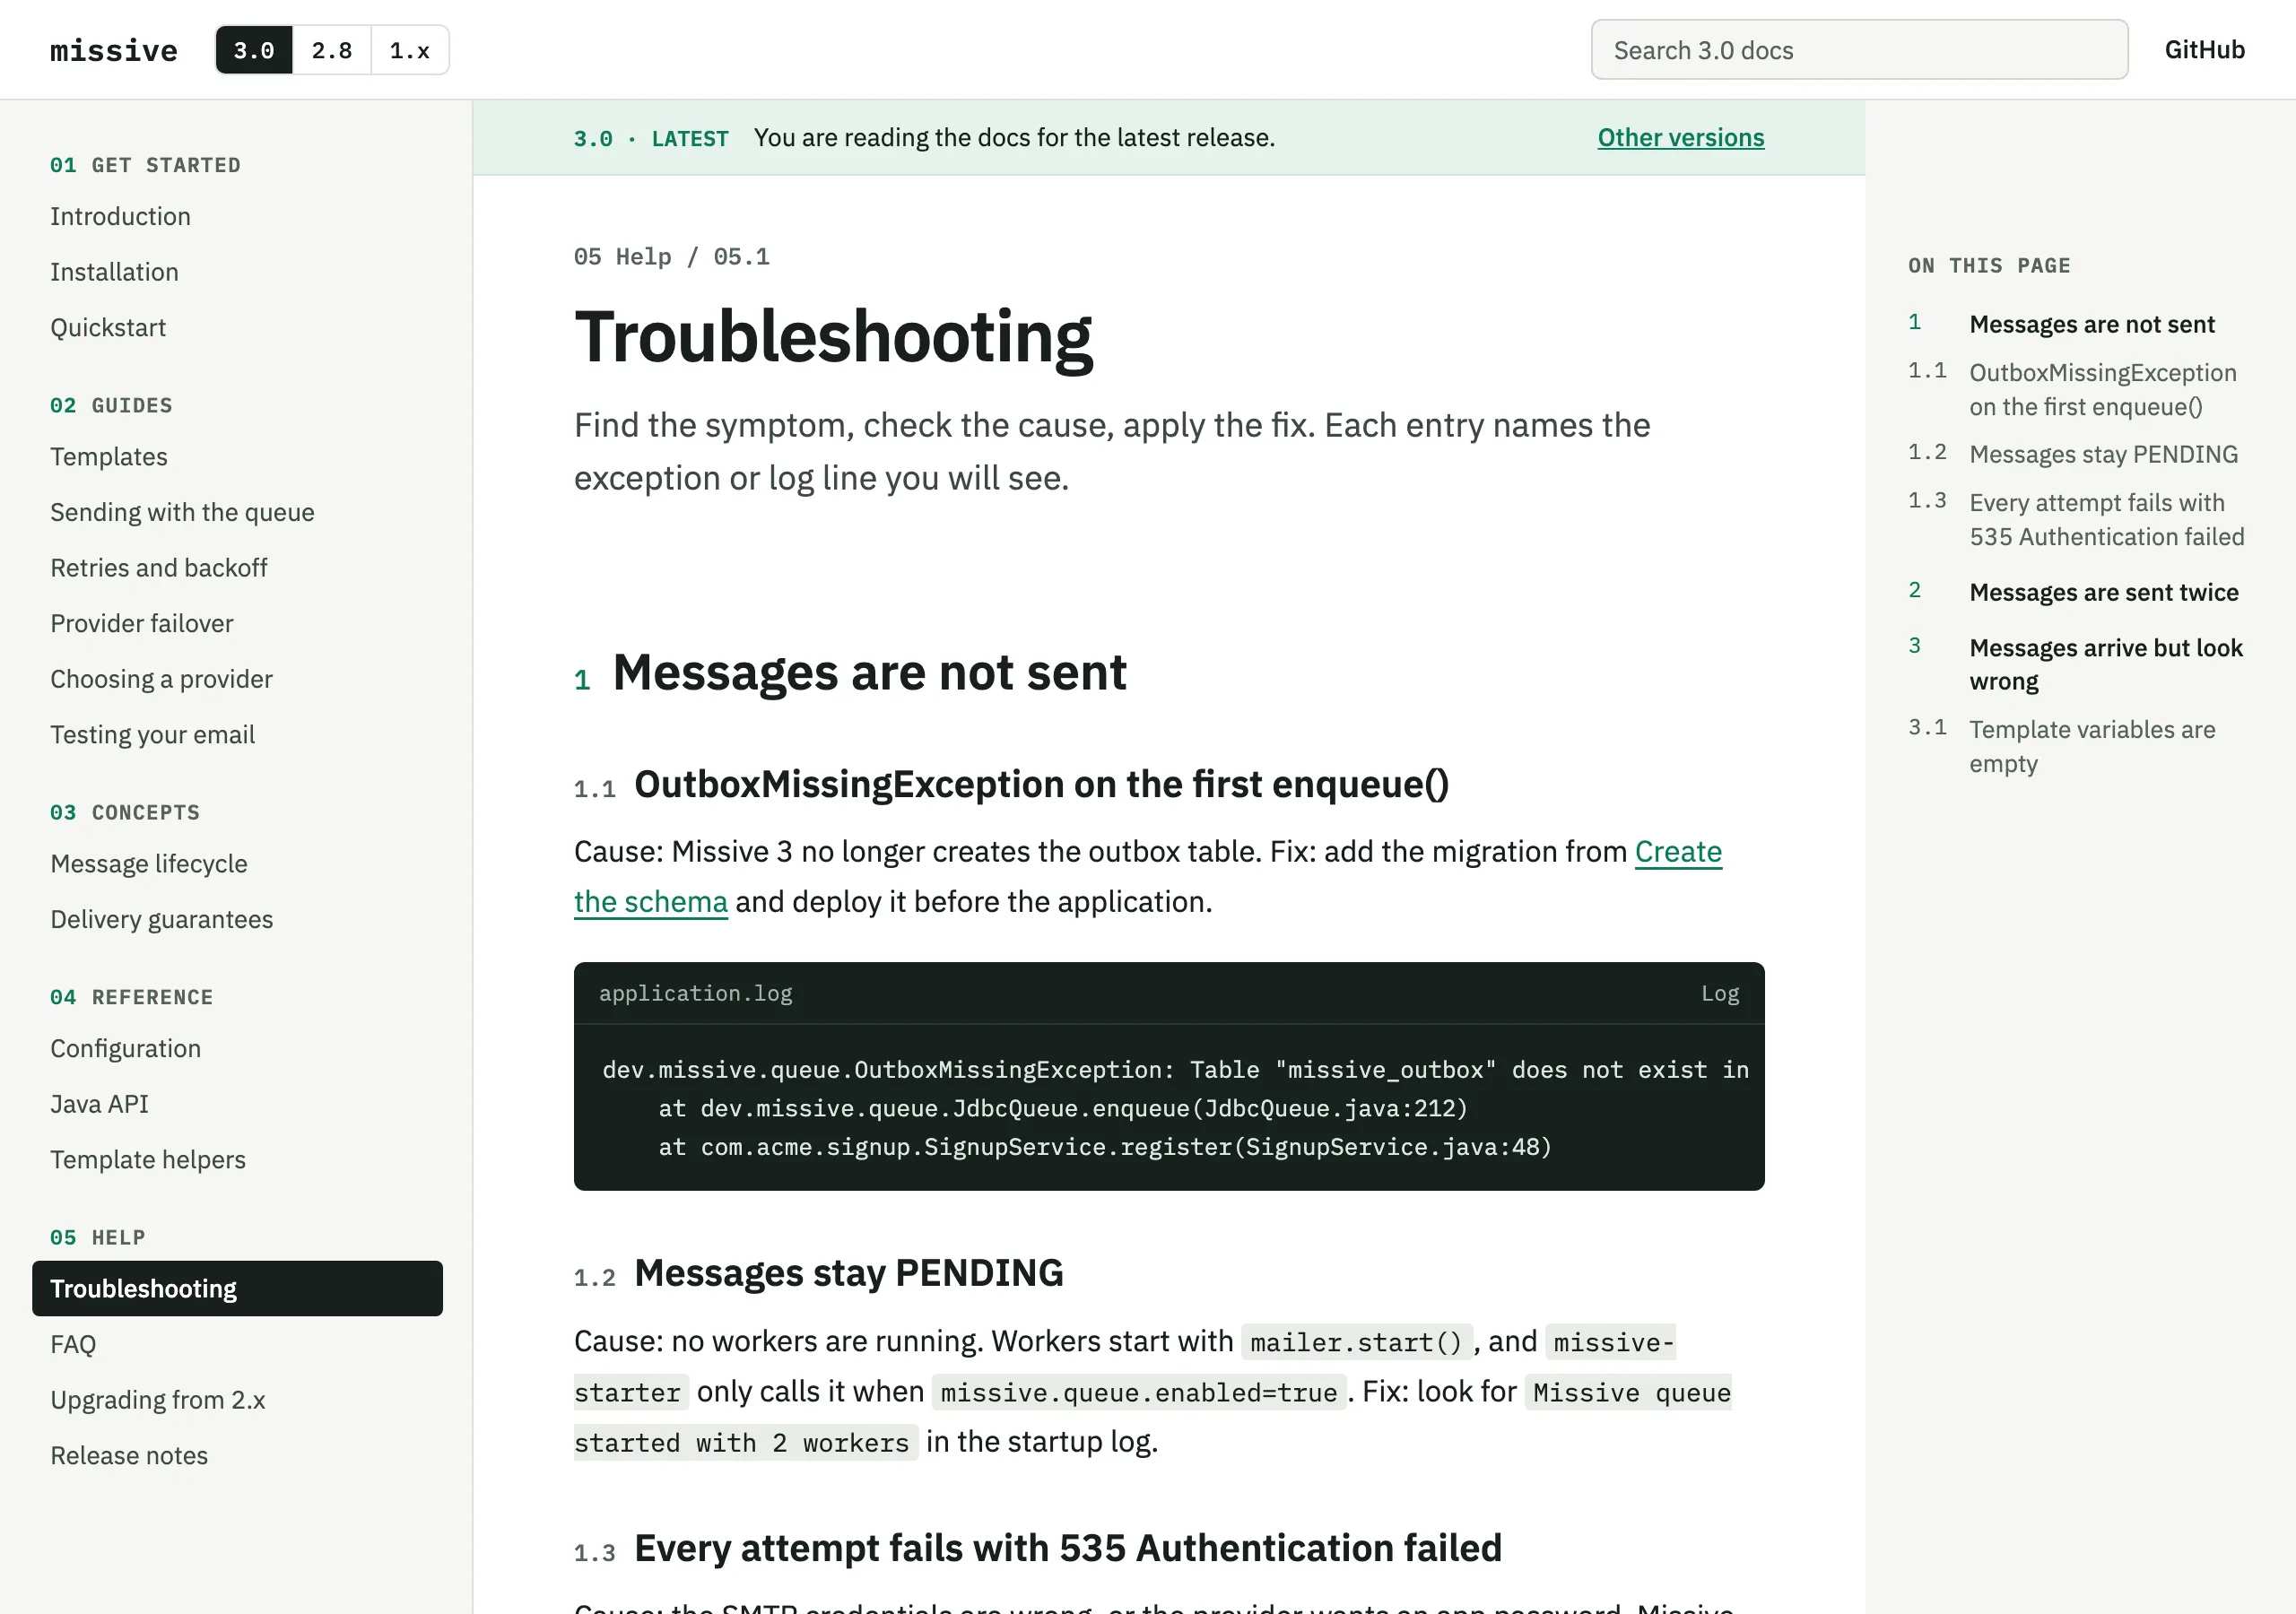The width and height of the screenshot is (2296, 1614).
Task: Open Installation page in sidebar
Action: (114, 272)
